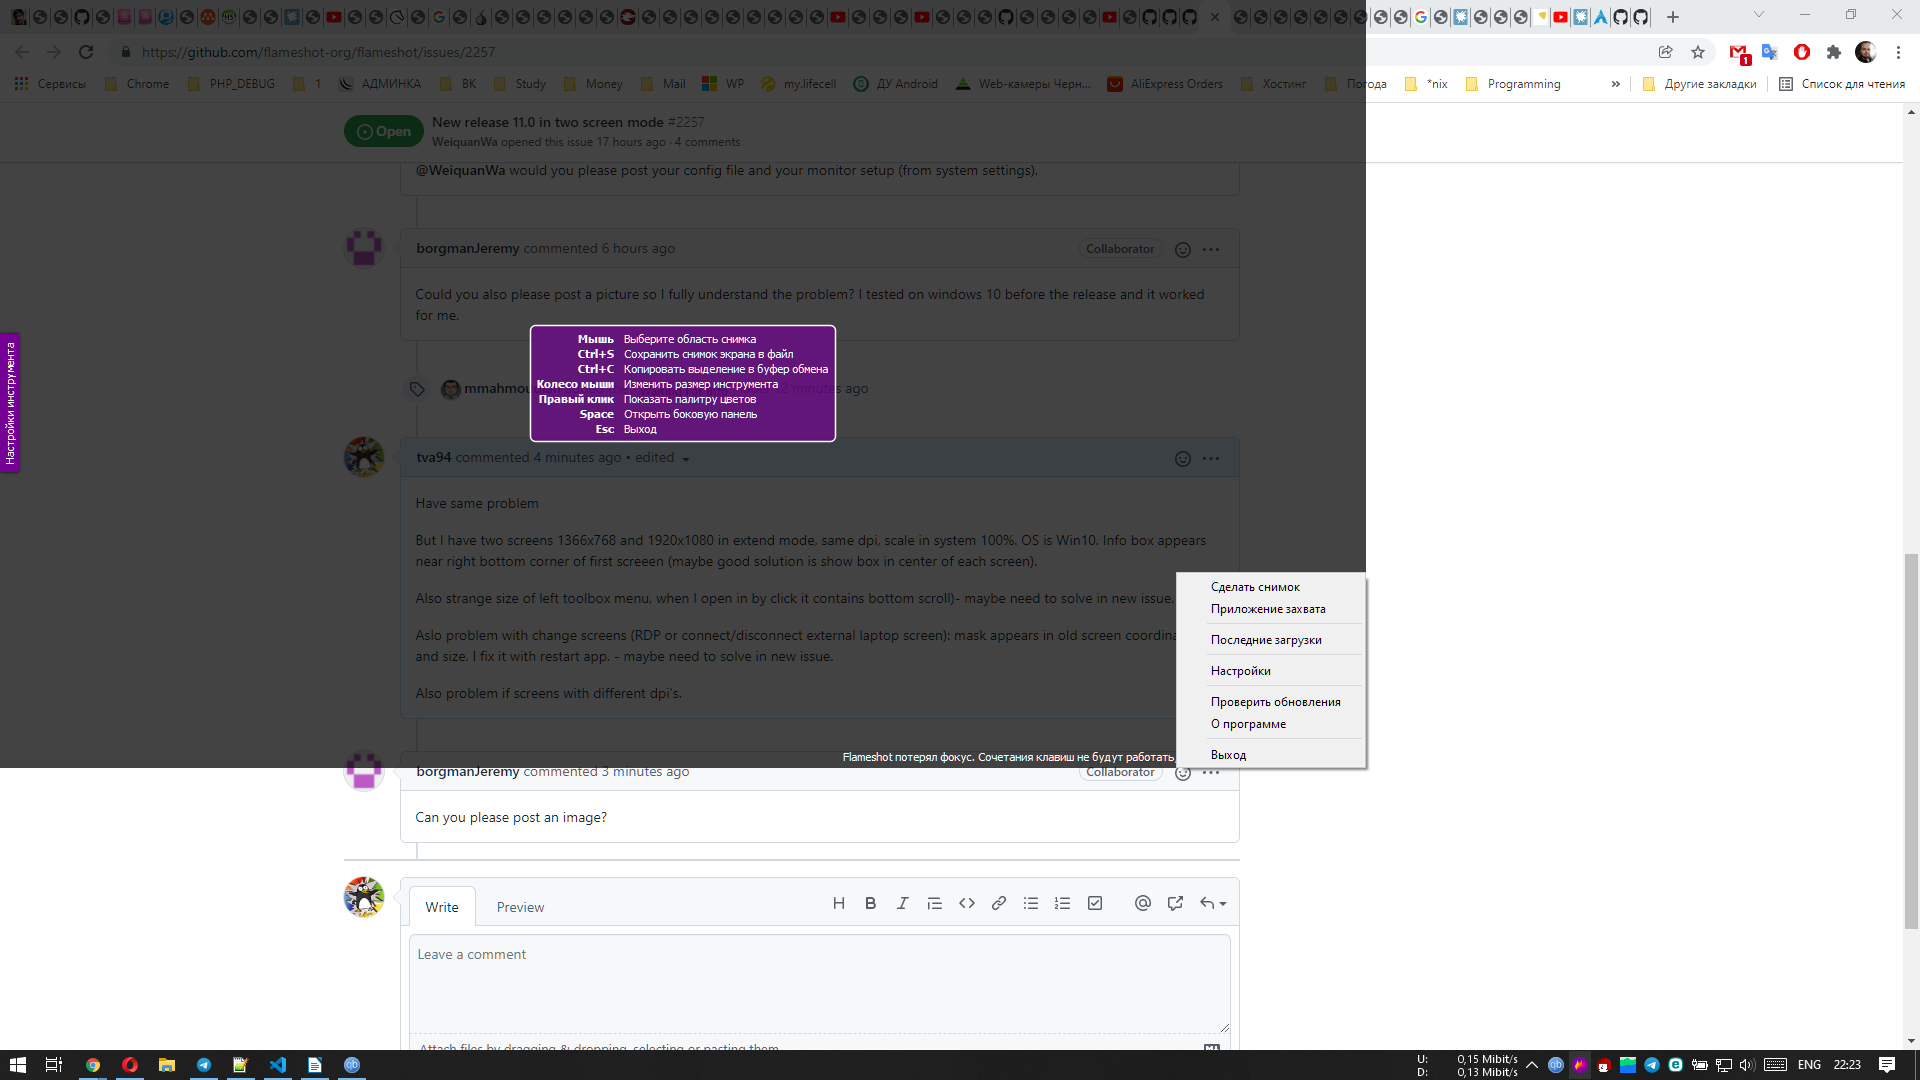Insert a numbered list
Screen dimensions: 1920x1080
(1062, 903)
